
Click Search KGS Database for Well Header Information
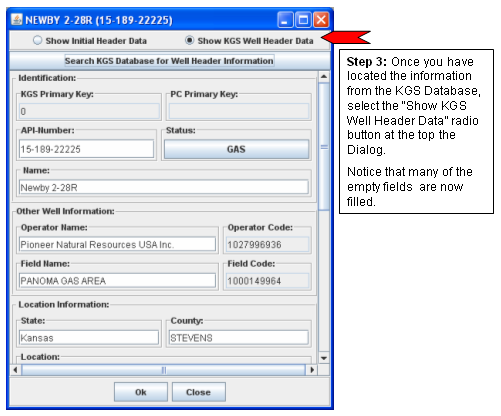pyautogui.click(x=169, y=61)
